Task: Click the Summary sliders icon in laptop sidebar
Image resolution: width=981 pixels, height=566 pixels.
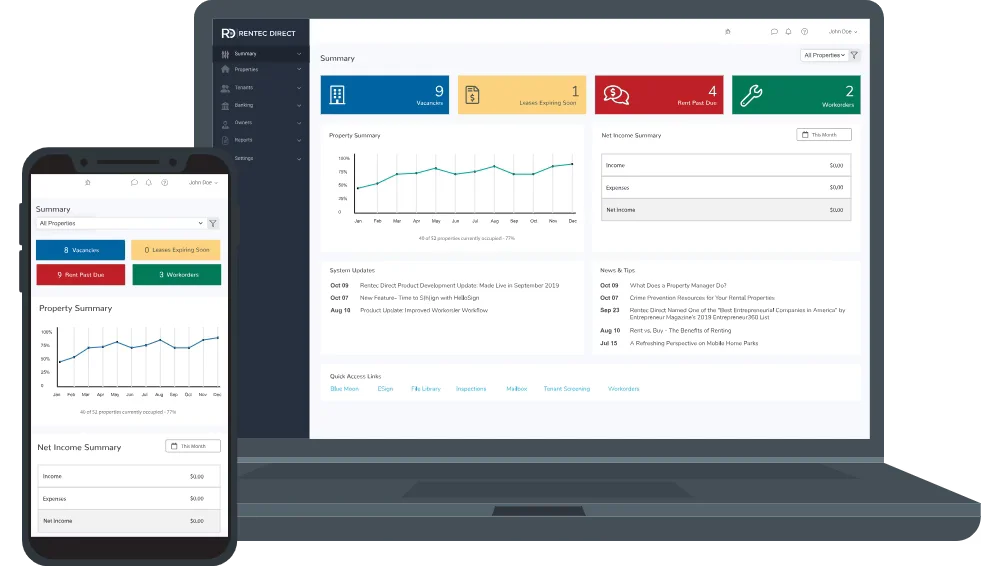Action: [x=225, y=54]
